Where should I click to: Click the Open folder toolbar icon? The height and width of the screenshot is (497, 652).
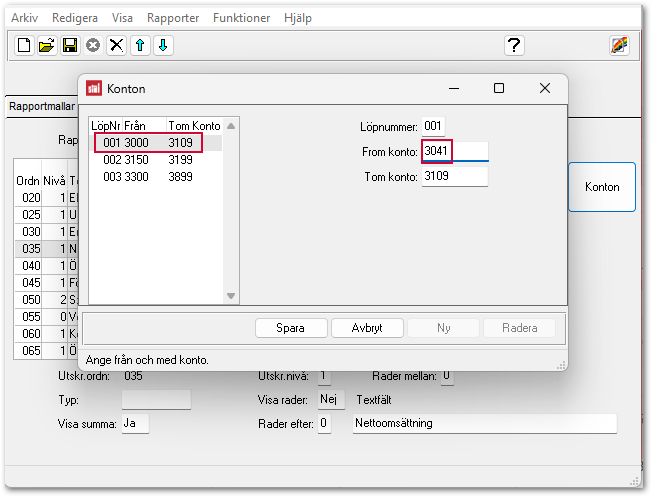click(47, 45)
